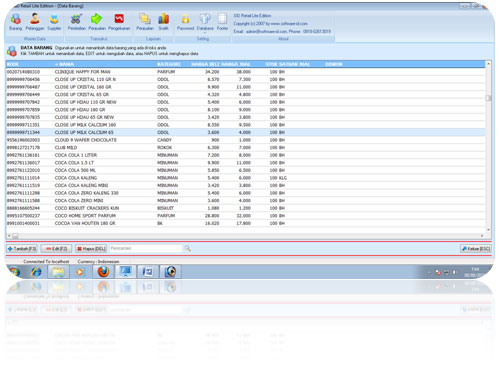Open the Pengeluaran expense icon

click(x=119, y=22)
